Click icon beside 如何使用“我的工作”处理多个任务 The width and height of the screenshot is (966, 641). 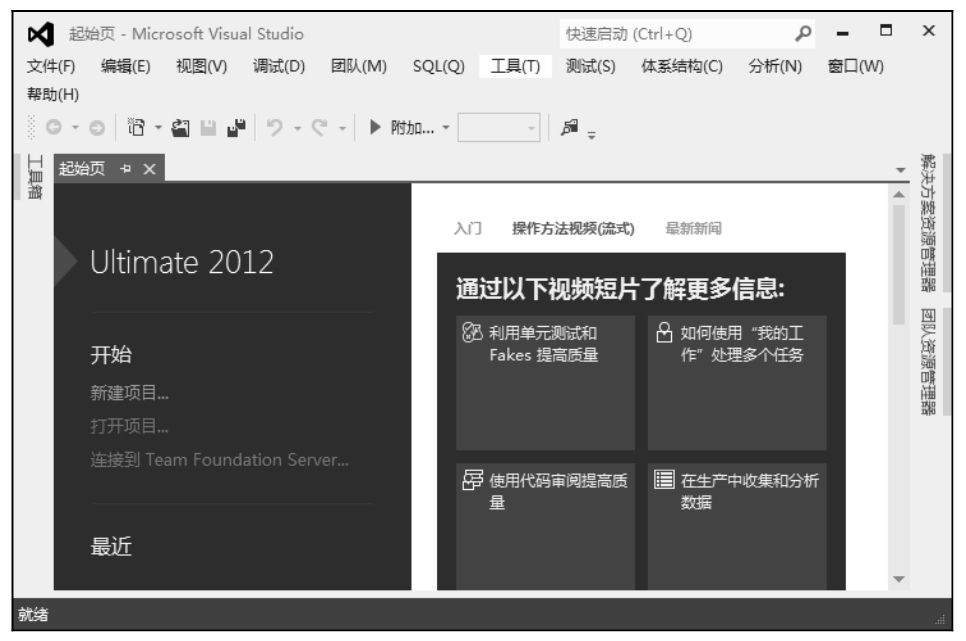click(x=664, y=333)
